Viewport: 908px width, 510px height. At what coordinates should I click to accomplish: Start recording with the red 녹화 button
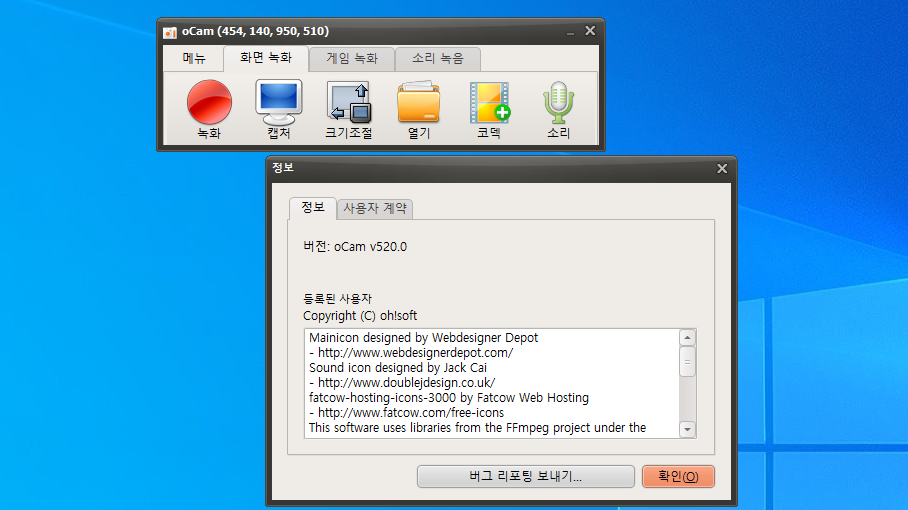click(x=209, y=109)
